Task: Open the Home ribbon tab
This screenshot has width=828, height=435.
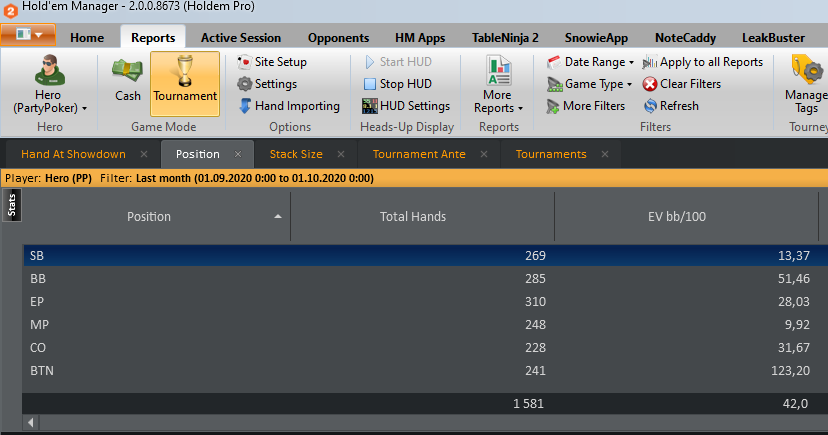Action: tap(87, 38)
